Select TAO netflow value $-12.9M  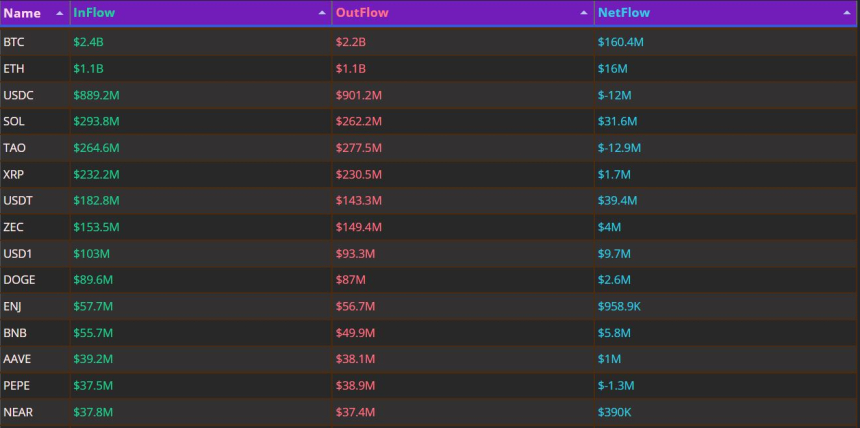click(620, 148)
